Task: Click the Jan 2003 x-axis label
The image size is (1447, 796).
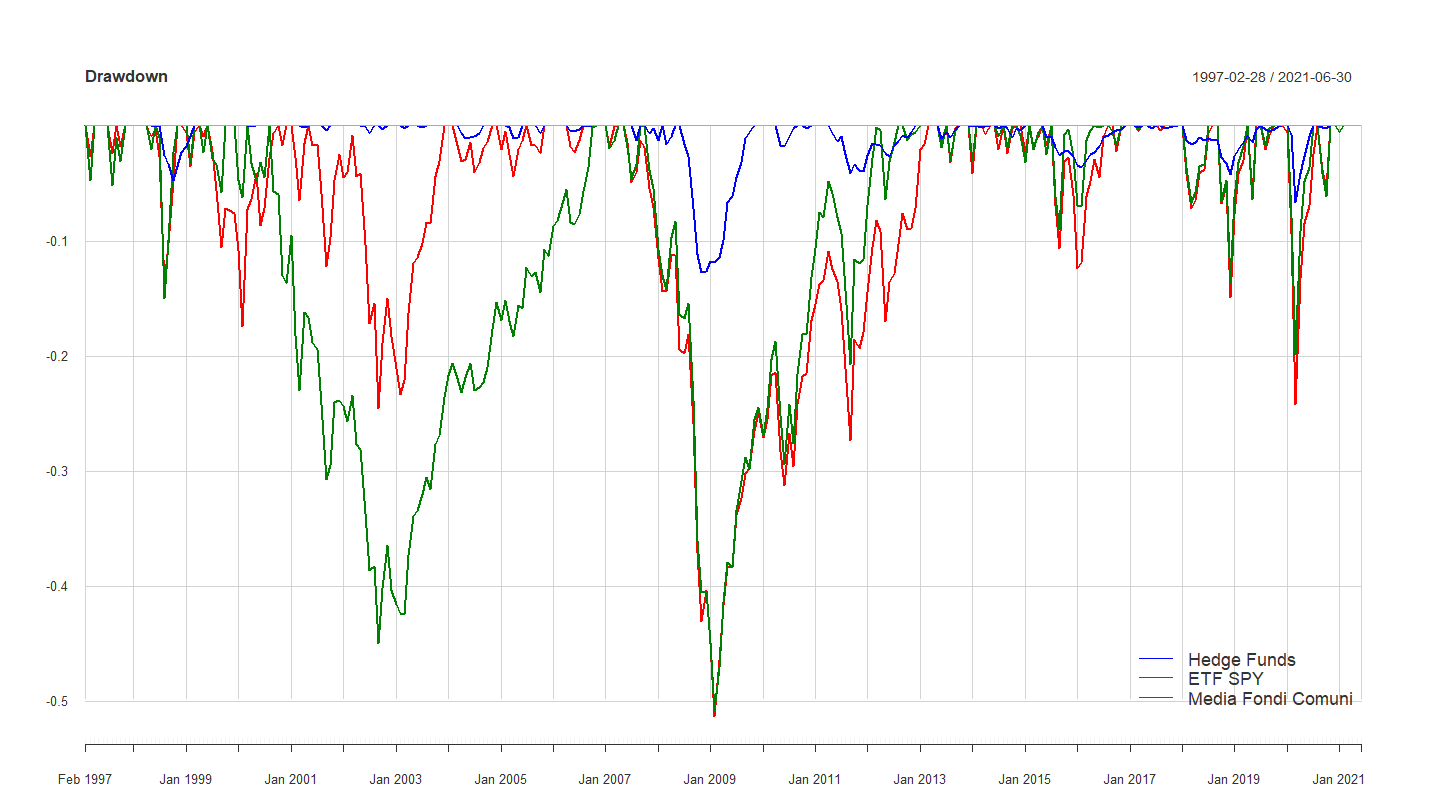Action: (396, 779)
